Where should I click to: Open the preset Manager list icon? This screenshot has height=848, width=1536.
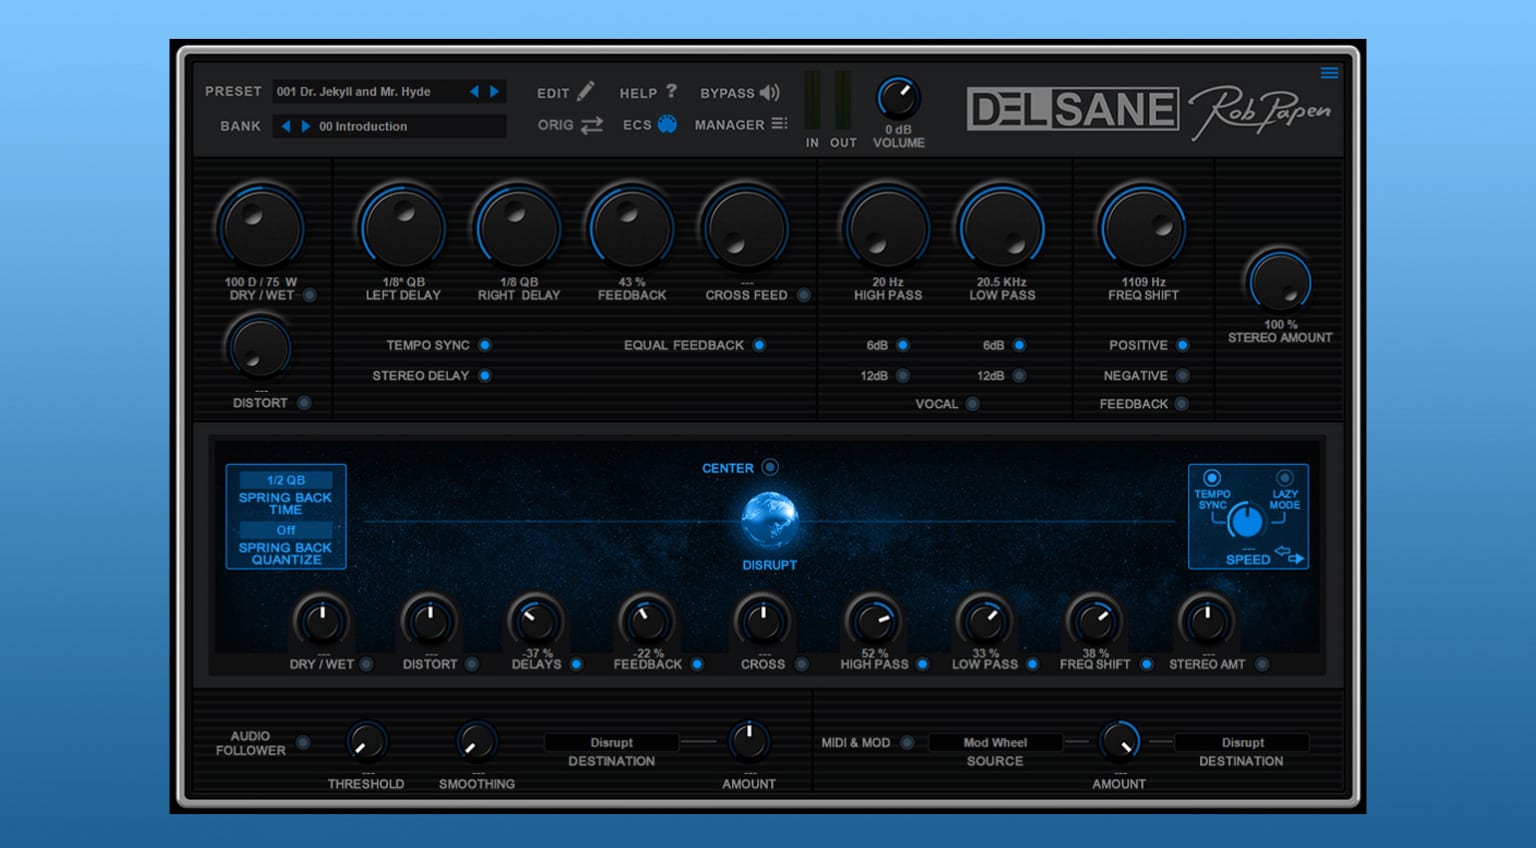(780, 124)
